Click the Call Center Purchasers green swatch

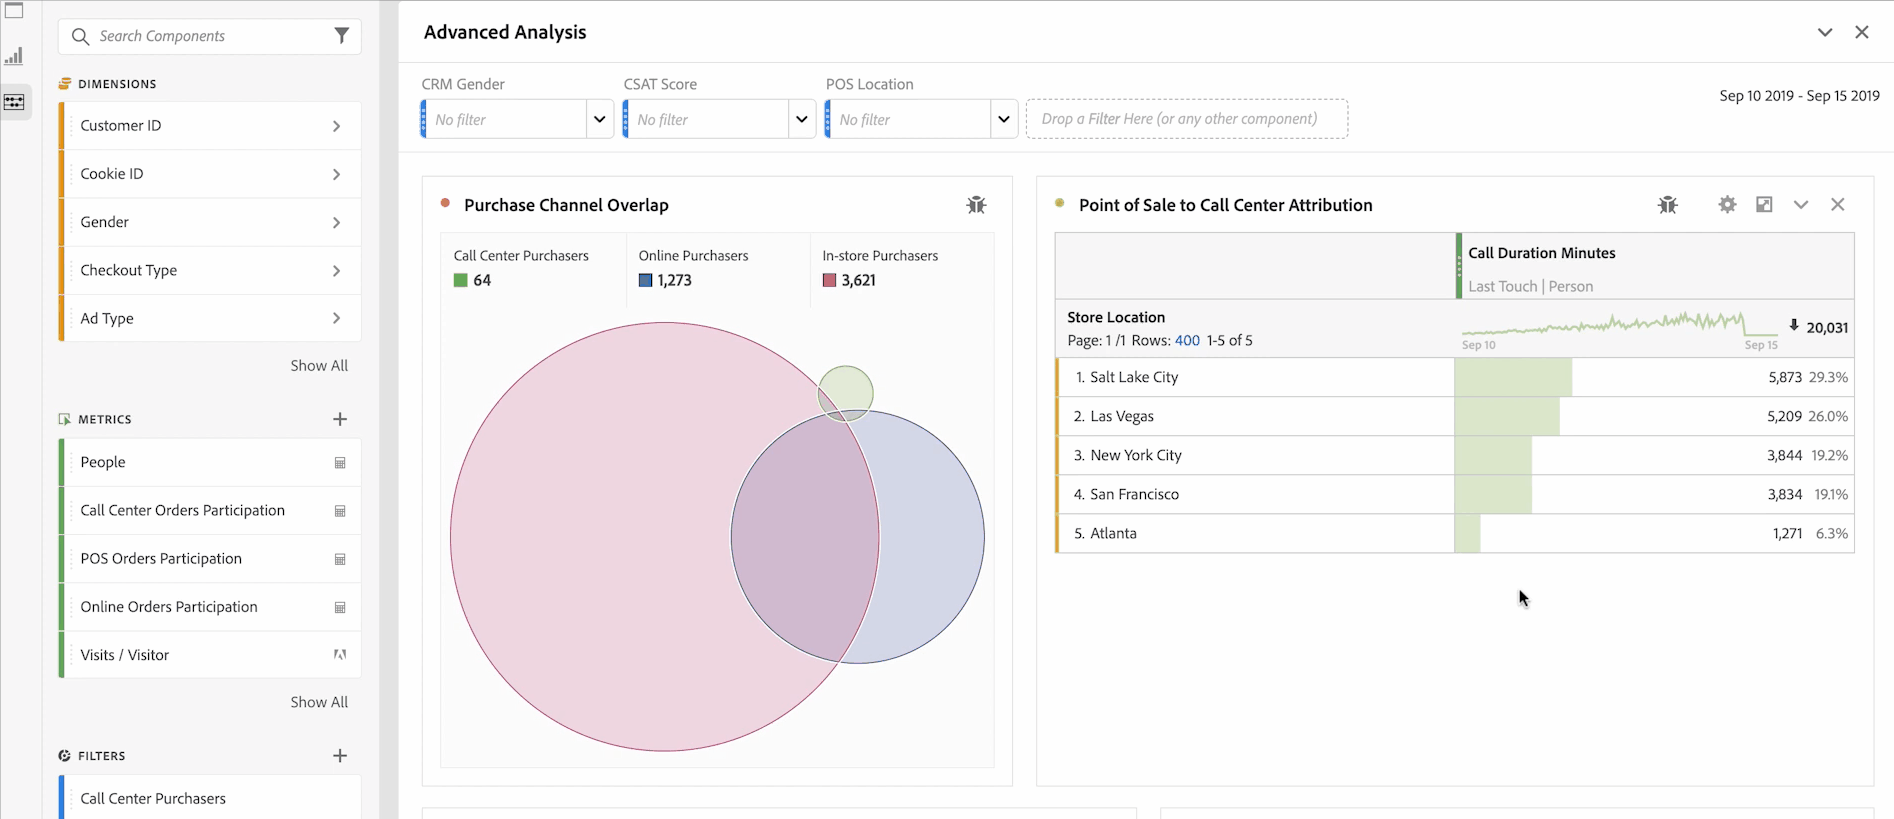(461, 281)
